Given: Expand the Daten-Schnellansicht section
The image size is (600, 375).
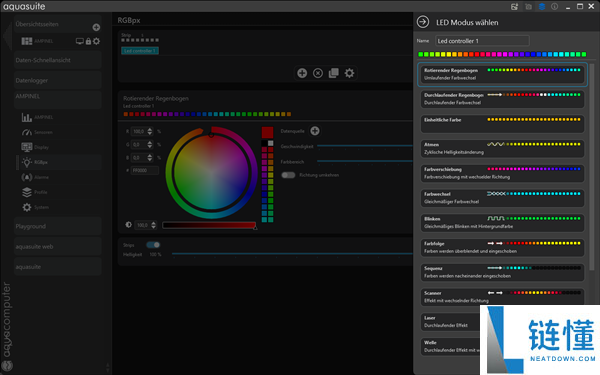Looking at the screenshot, I should pos(57,60).
